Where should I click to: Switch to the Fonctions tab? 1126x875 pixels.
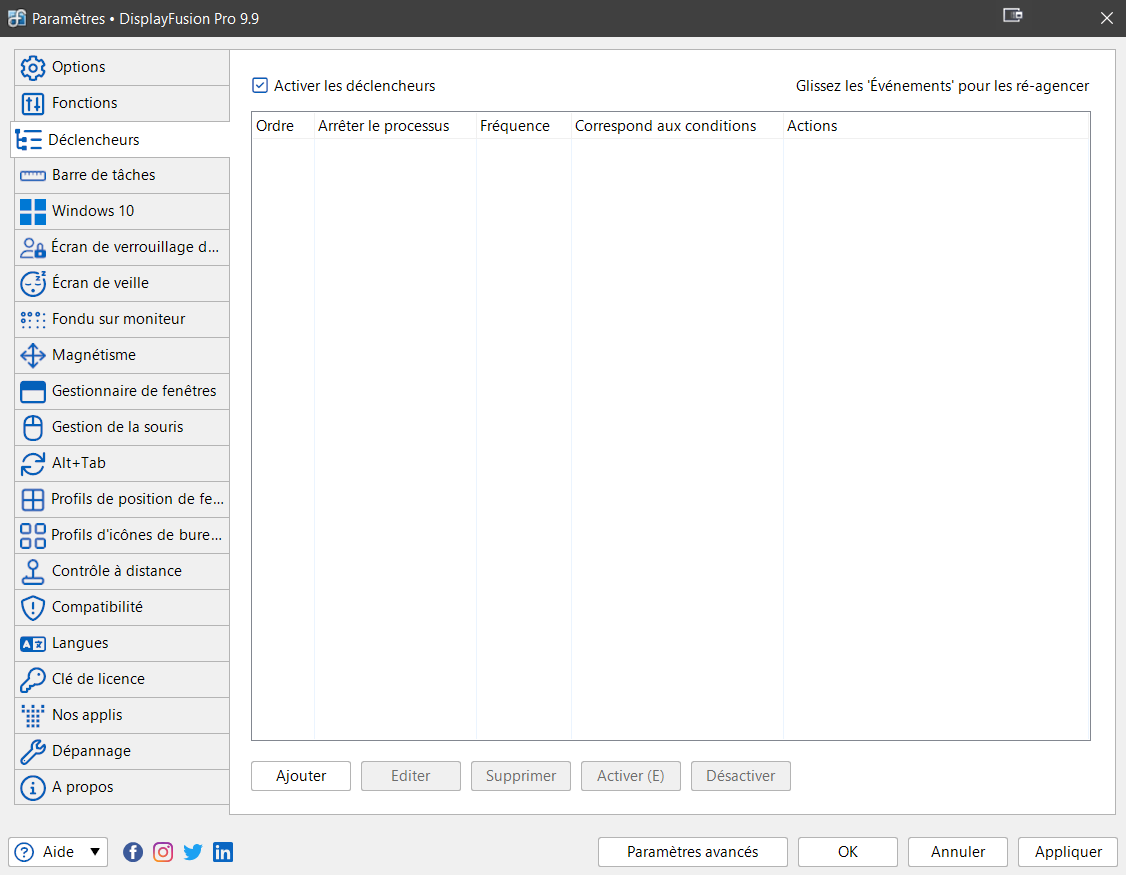tap(122, 103)
